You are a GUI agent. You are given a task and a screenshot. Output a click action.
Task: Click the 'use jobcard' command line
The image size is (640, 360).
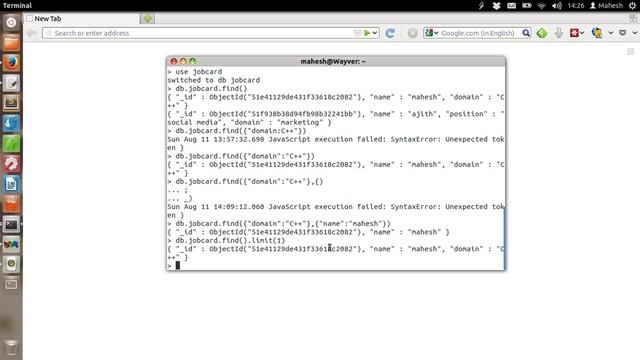tap(195, 71)
